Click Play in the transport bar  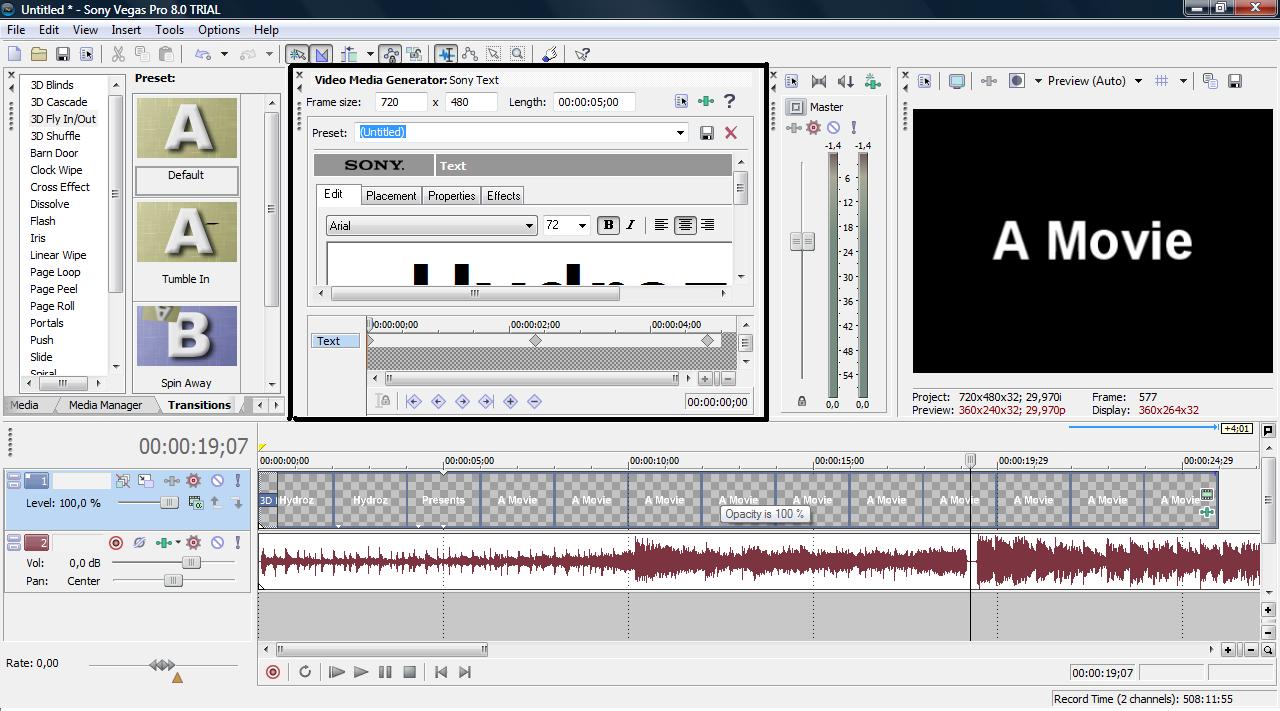(x=361, y=672)
